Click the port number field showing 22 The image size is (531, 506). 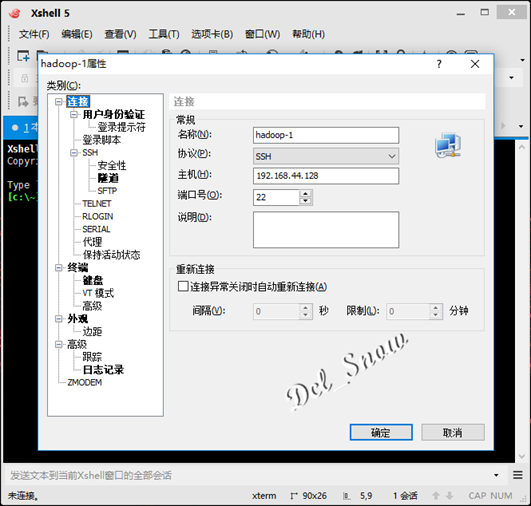coord(276,197)
